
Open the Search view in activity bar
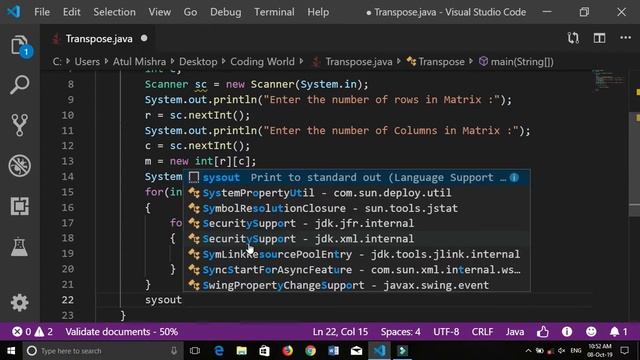pos(20,85)
